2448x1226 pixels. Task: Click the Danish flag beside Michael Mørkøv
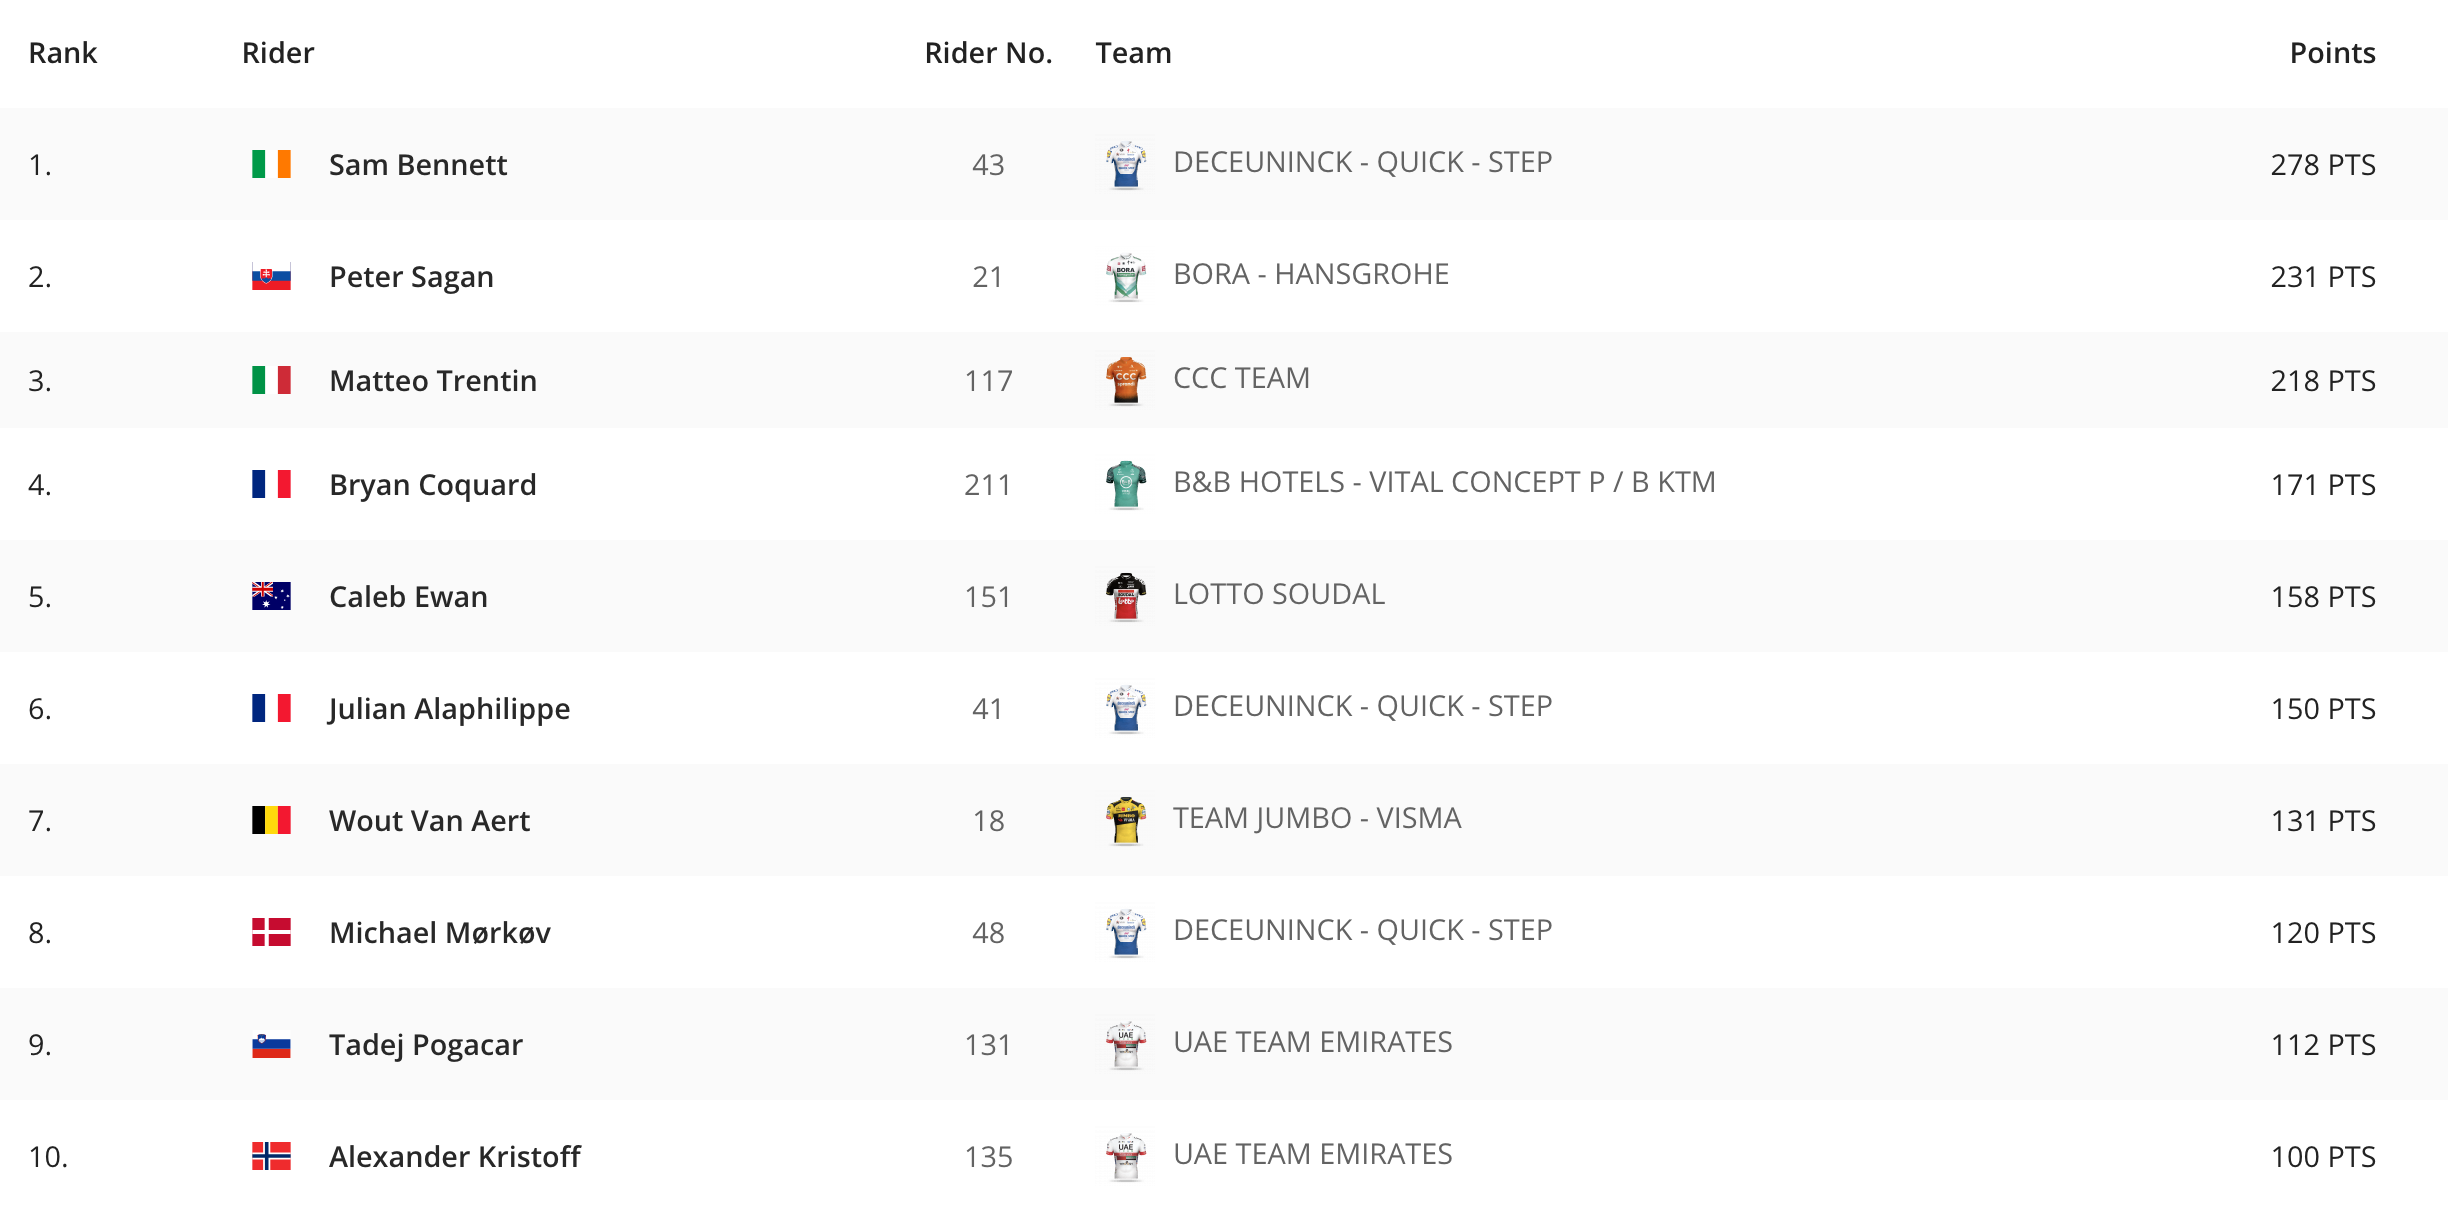271,932
